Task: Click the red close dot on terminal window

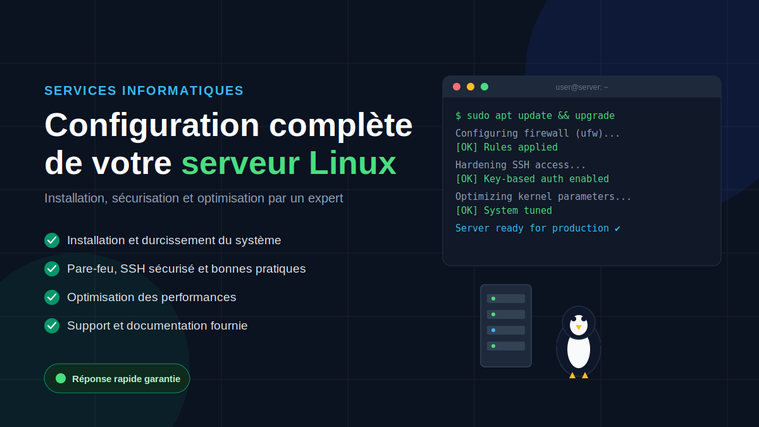Action: 456,87
